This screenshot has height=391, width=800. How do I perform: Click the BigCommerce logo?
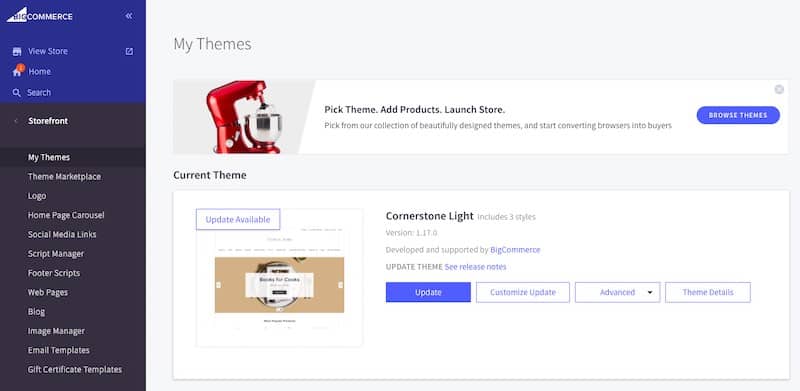click(39, 15)
